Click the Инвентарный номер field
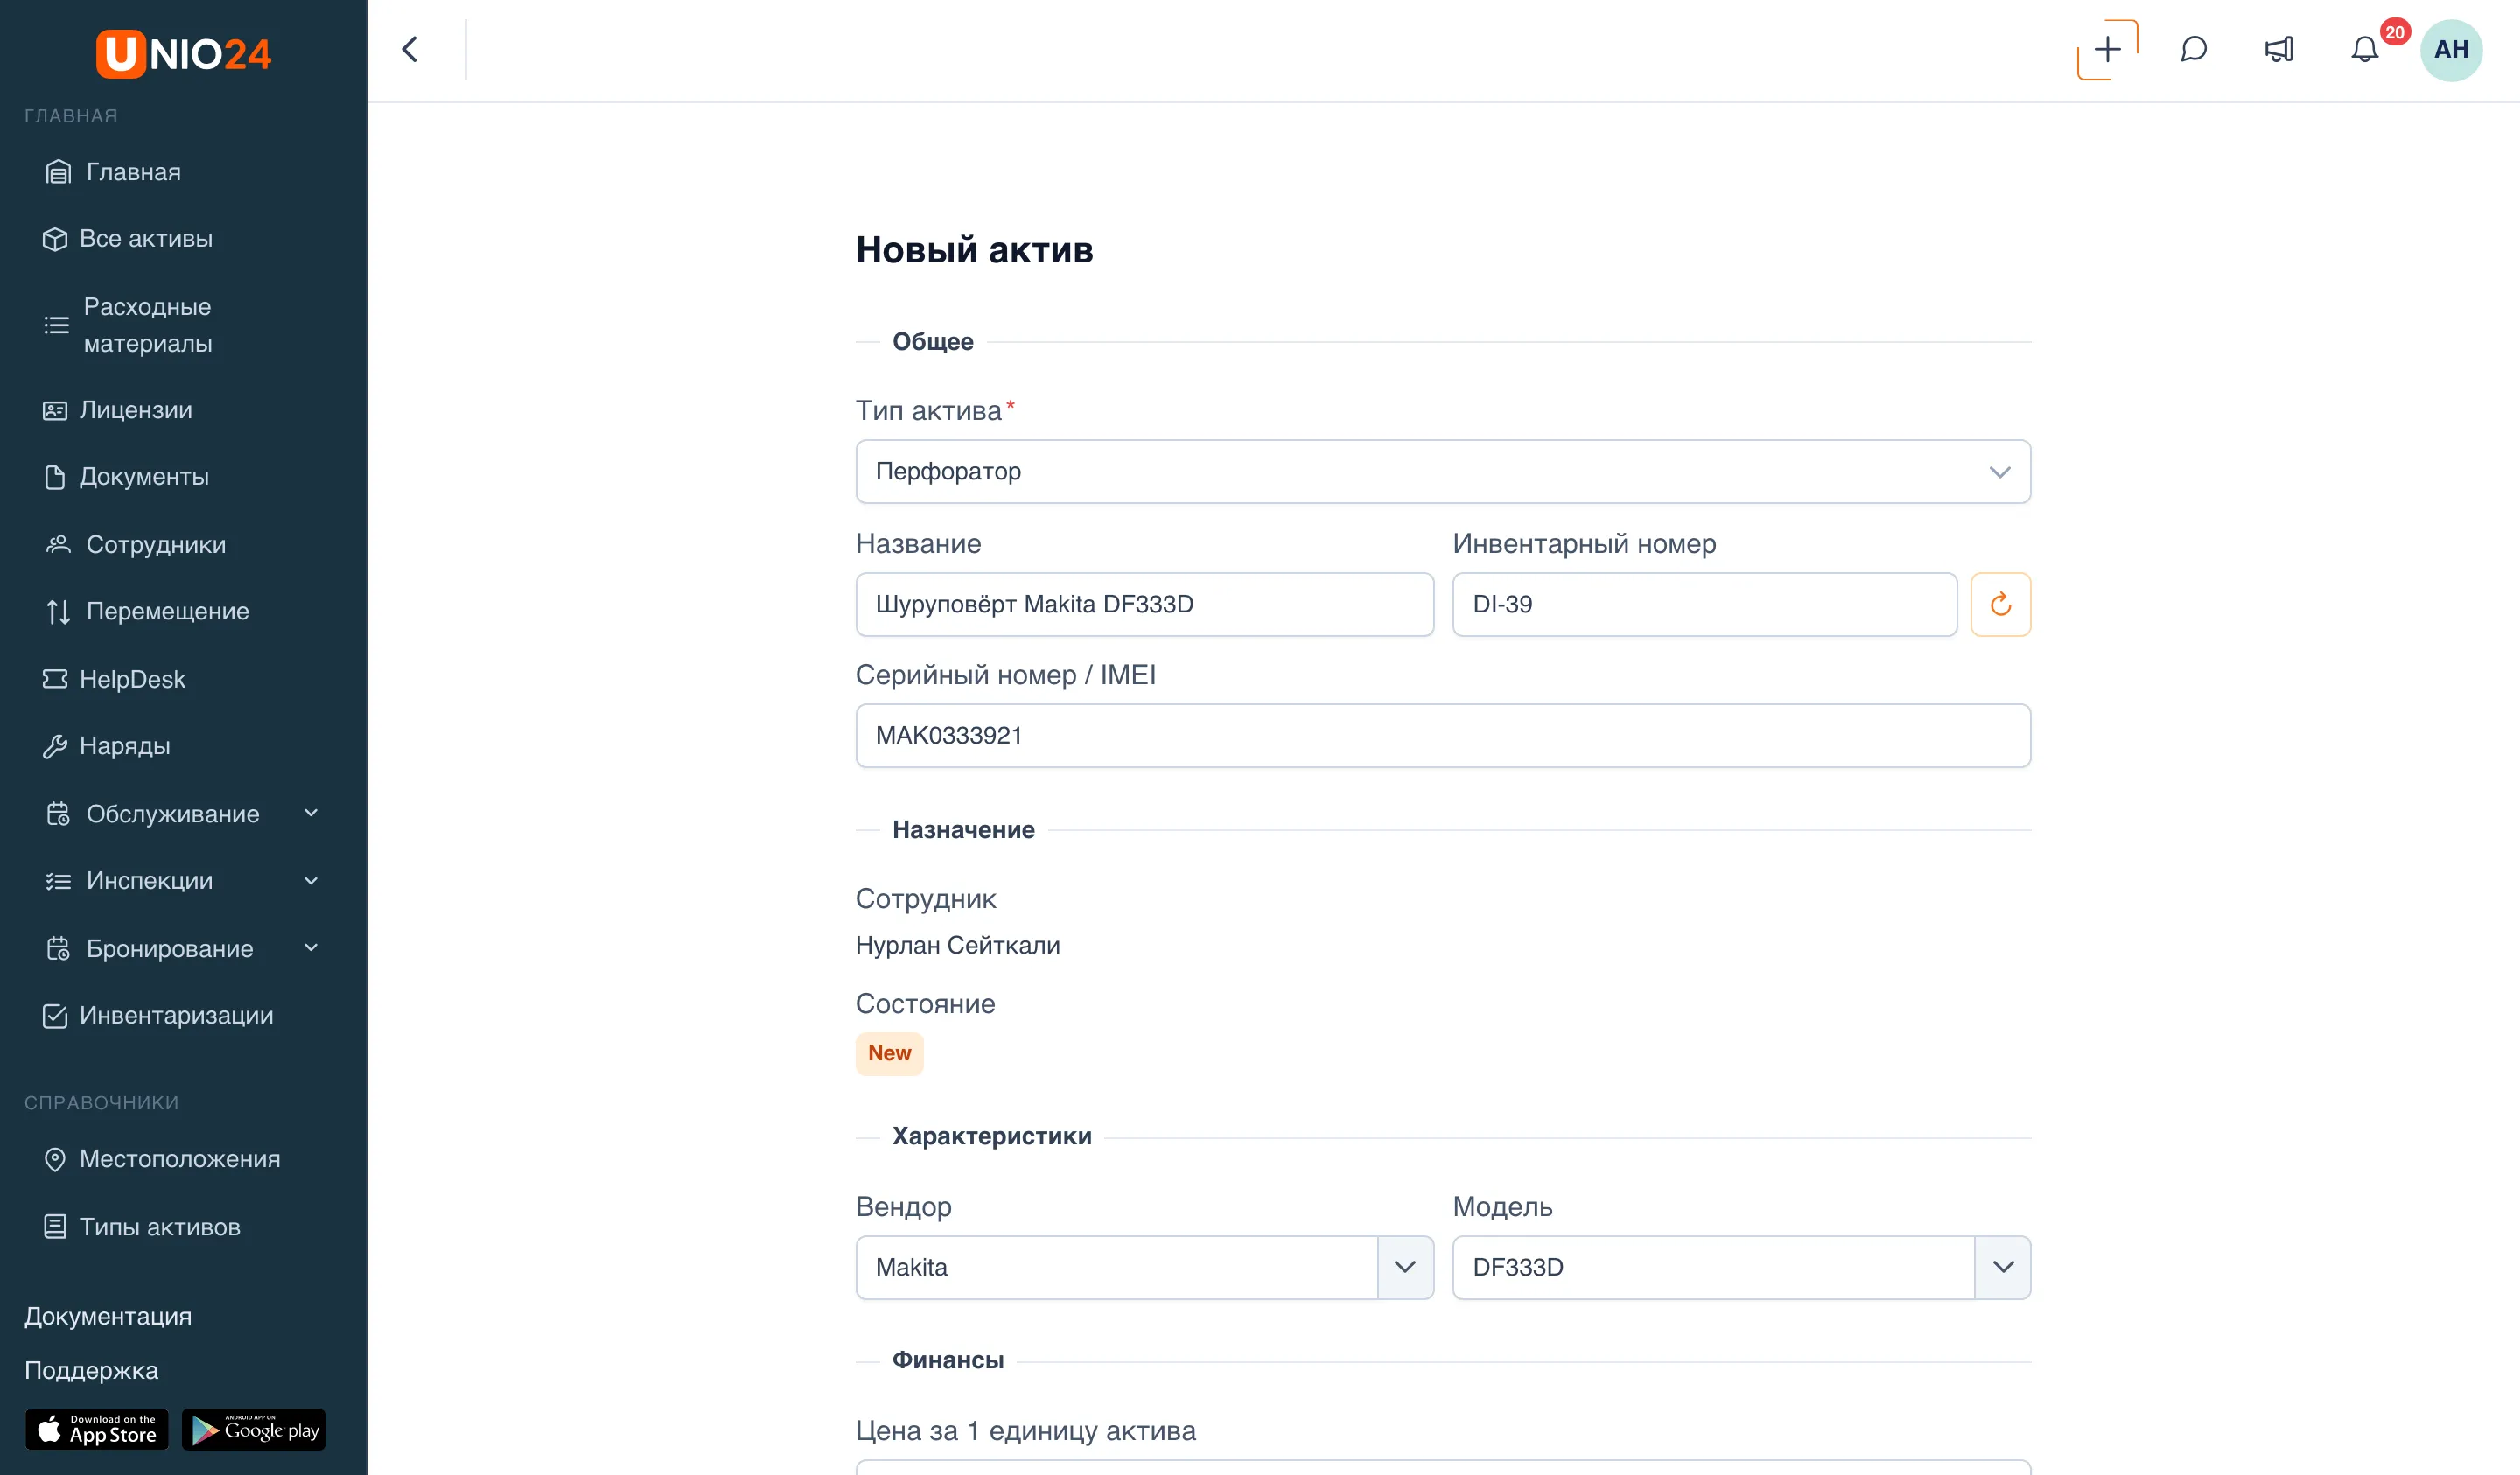The image size is (2520, 1475). [1704, 604]
